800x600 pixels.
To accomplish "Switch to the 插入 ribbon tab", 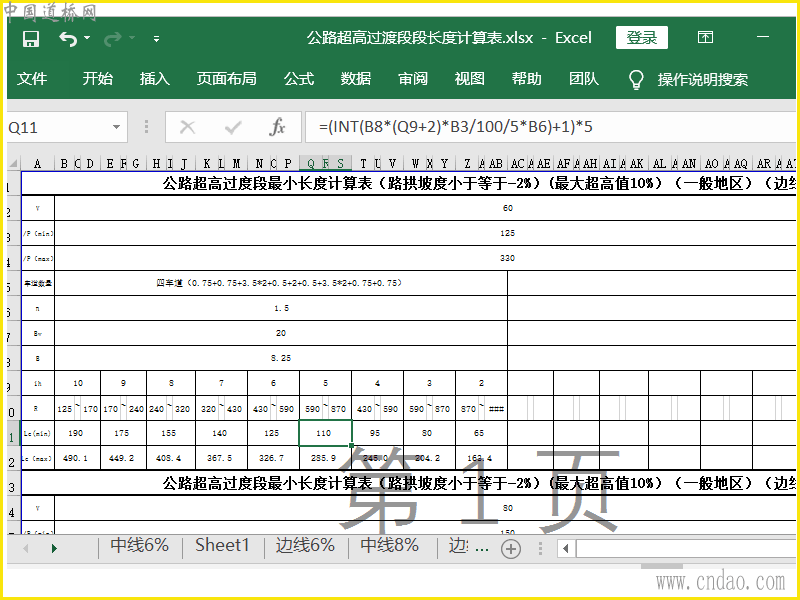I will 155,79.
